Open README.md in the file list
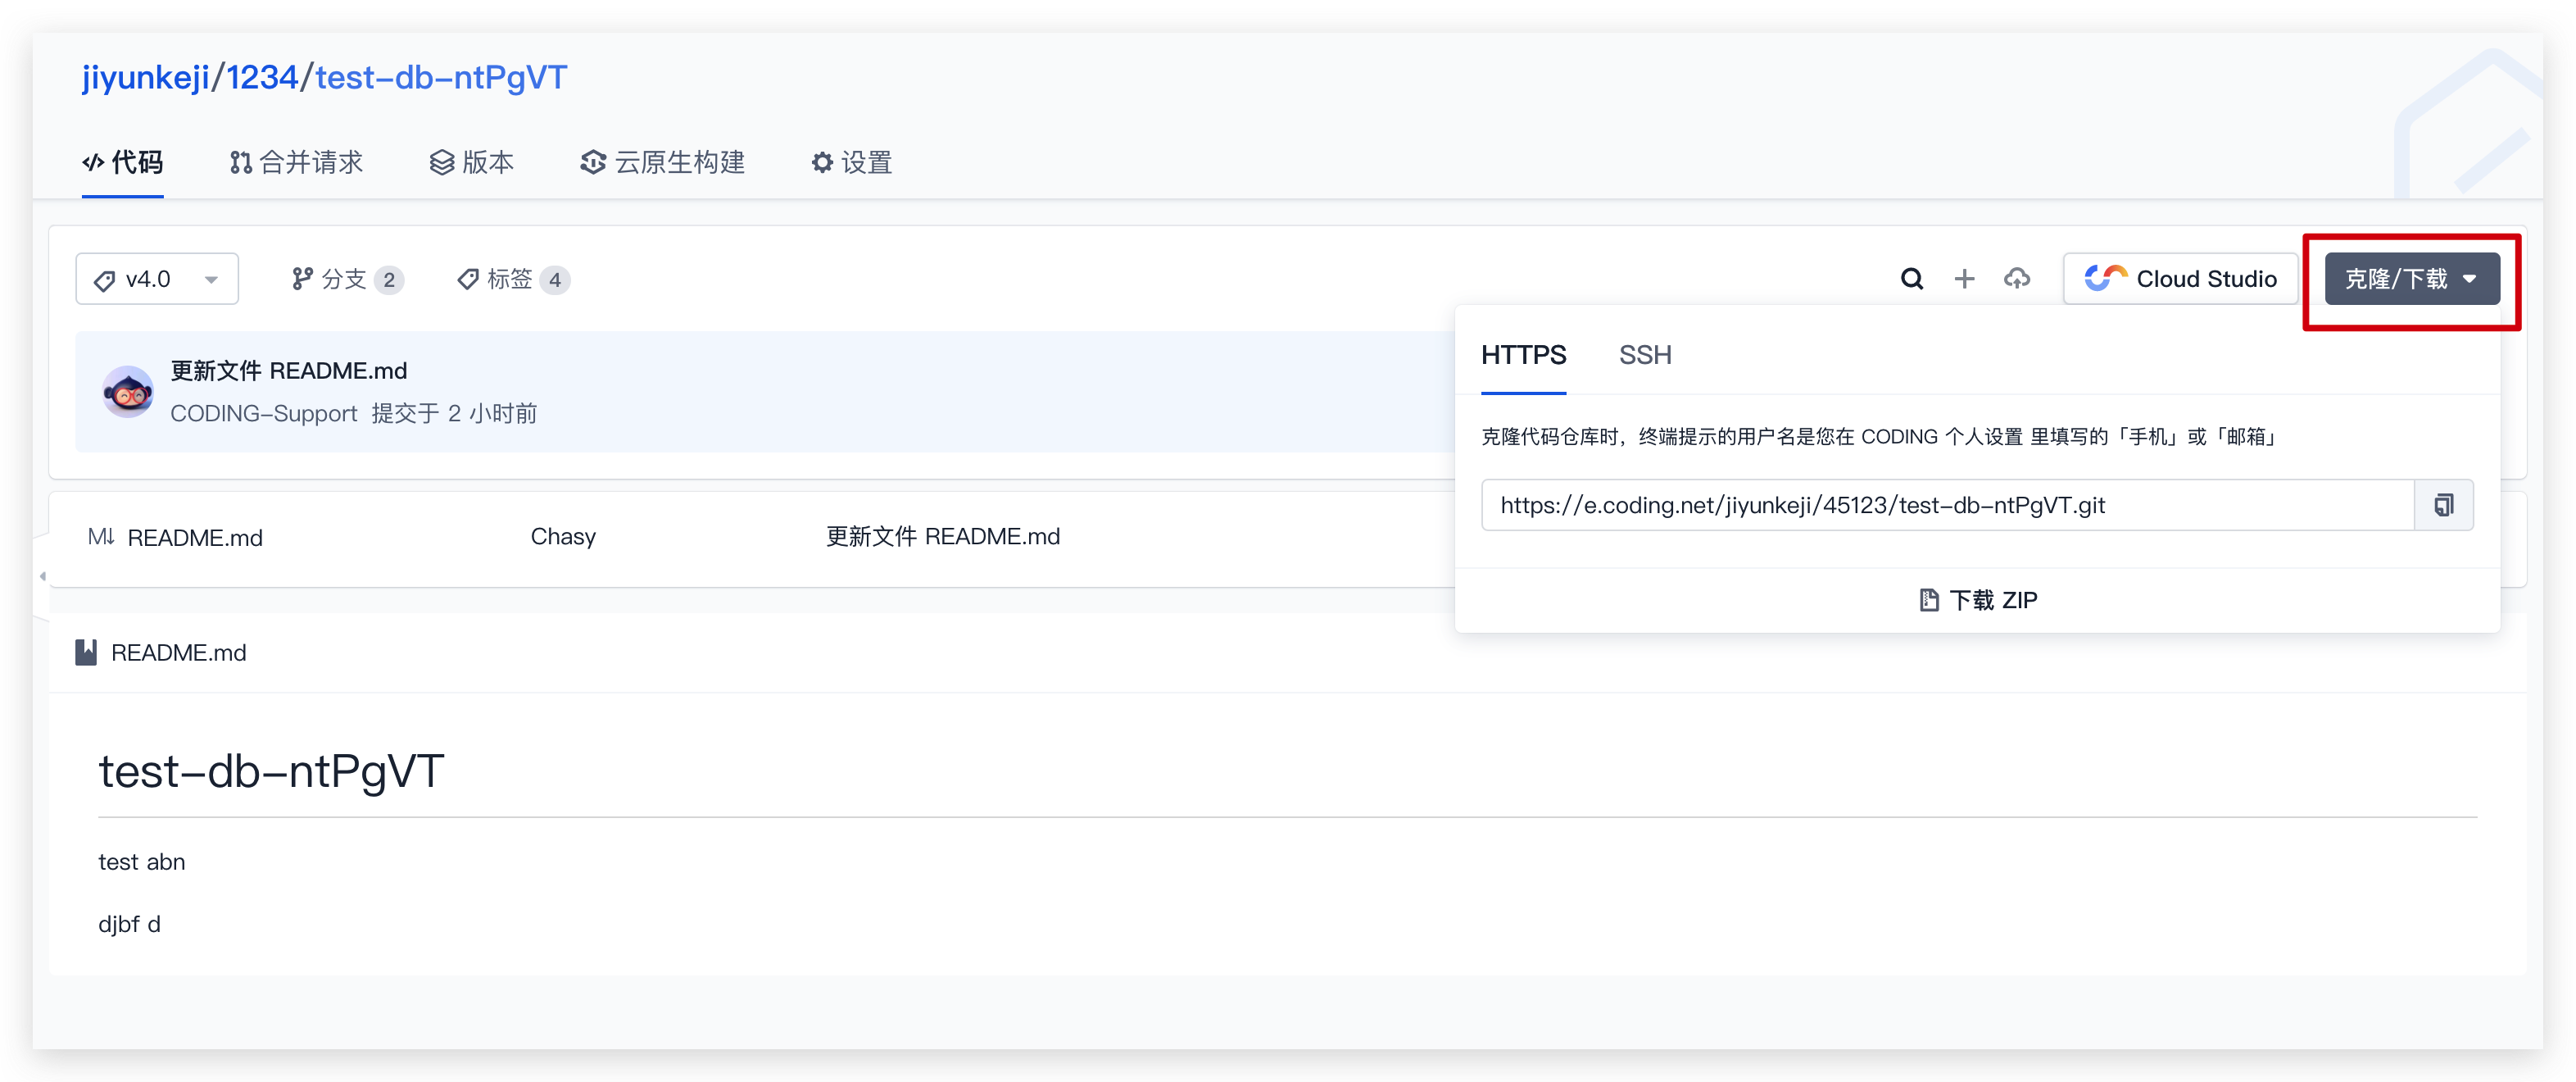The image size is (2576, 1082). click(195, 538)
